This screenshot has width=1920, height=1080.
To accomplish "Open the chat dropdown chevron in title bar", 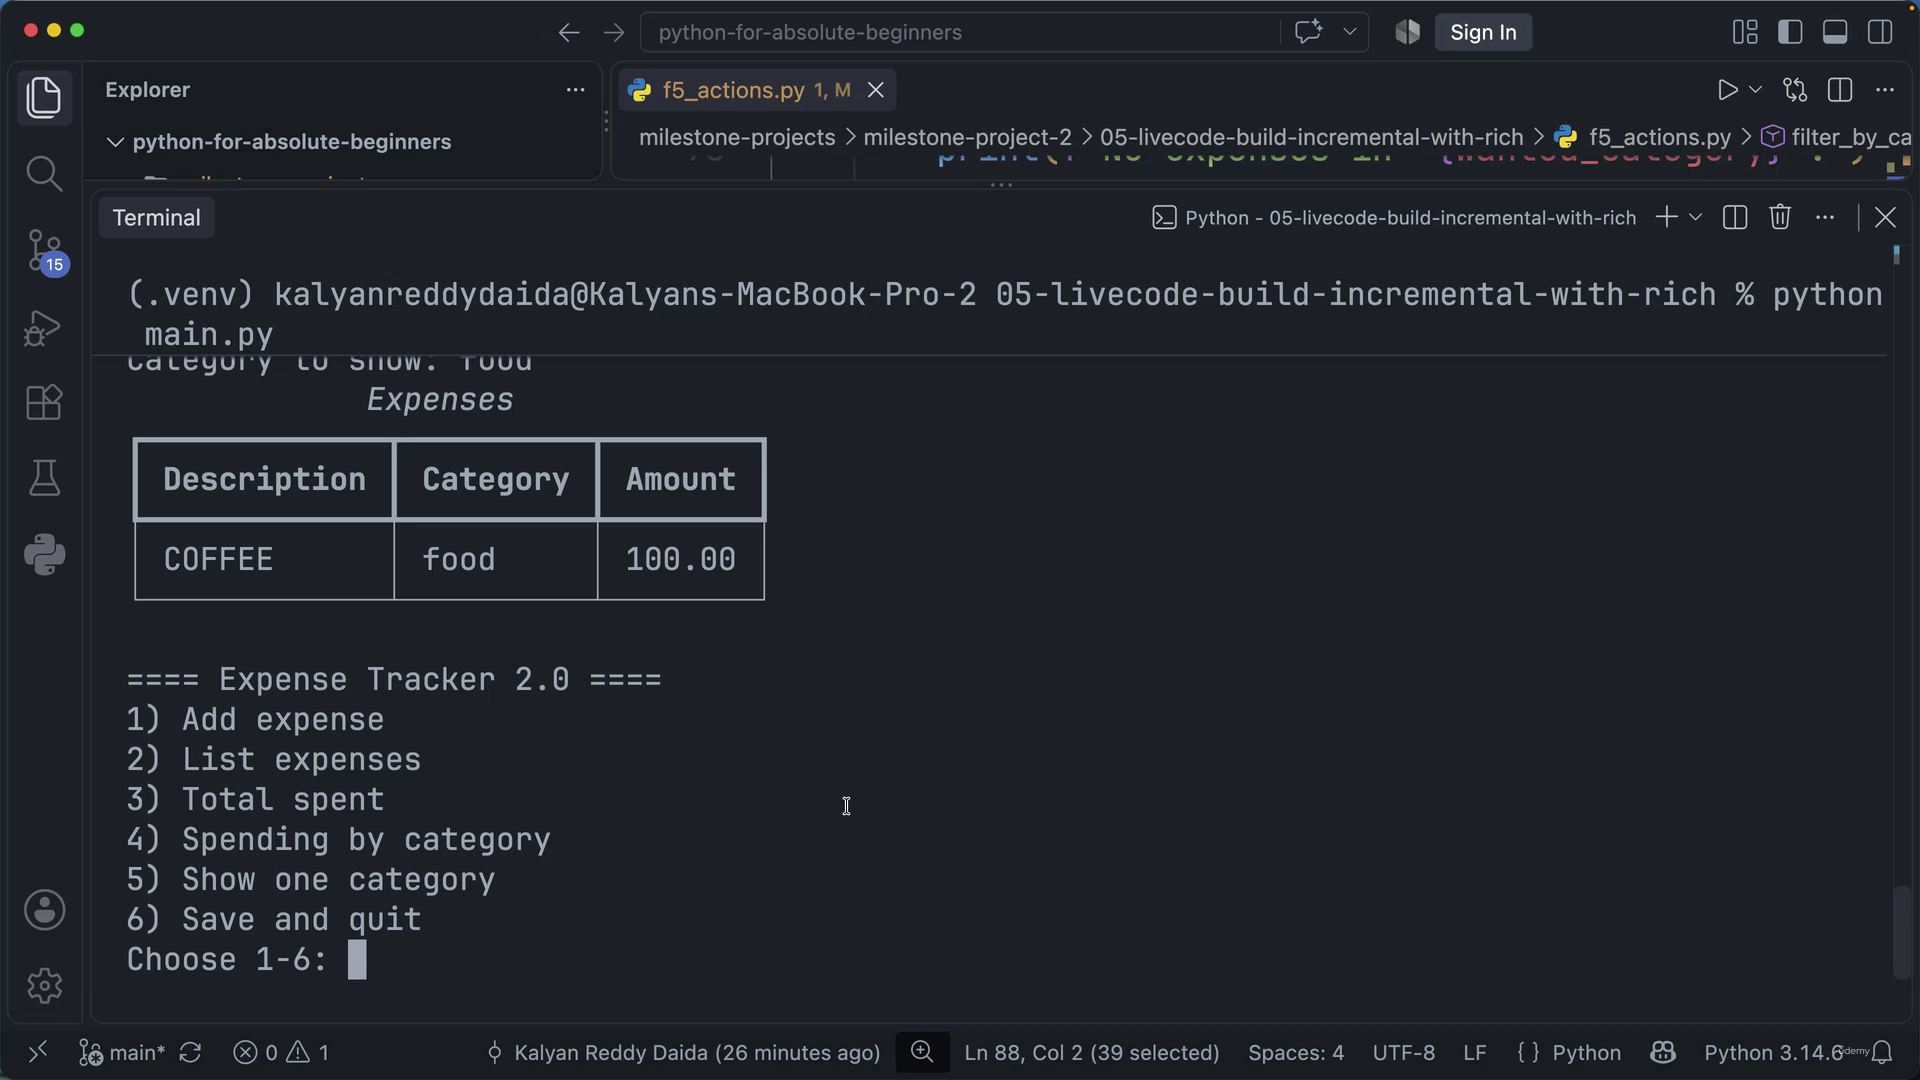I will (x=1350, y=32).
